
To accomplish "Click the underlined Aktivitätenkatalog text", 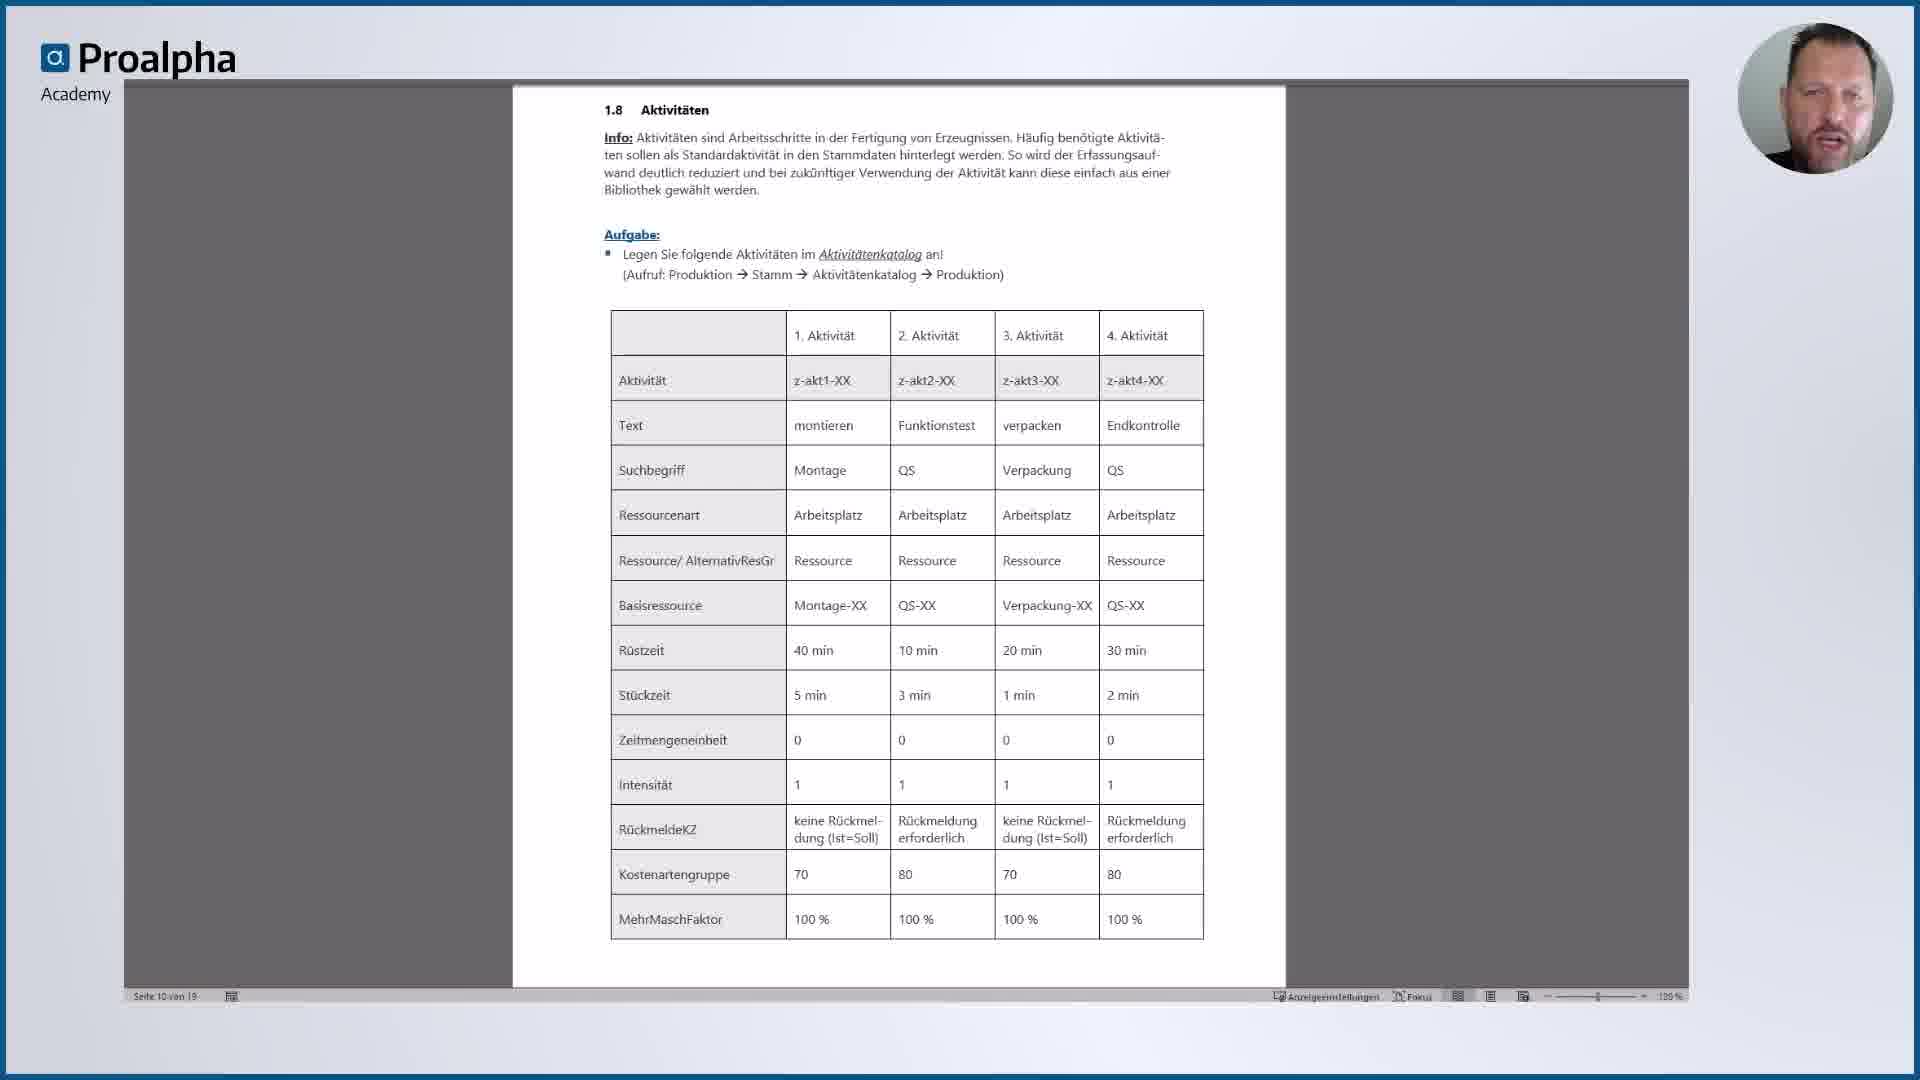I will coord(870,254).
